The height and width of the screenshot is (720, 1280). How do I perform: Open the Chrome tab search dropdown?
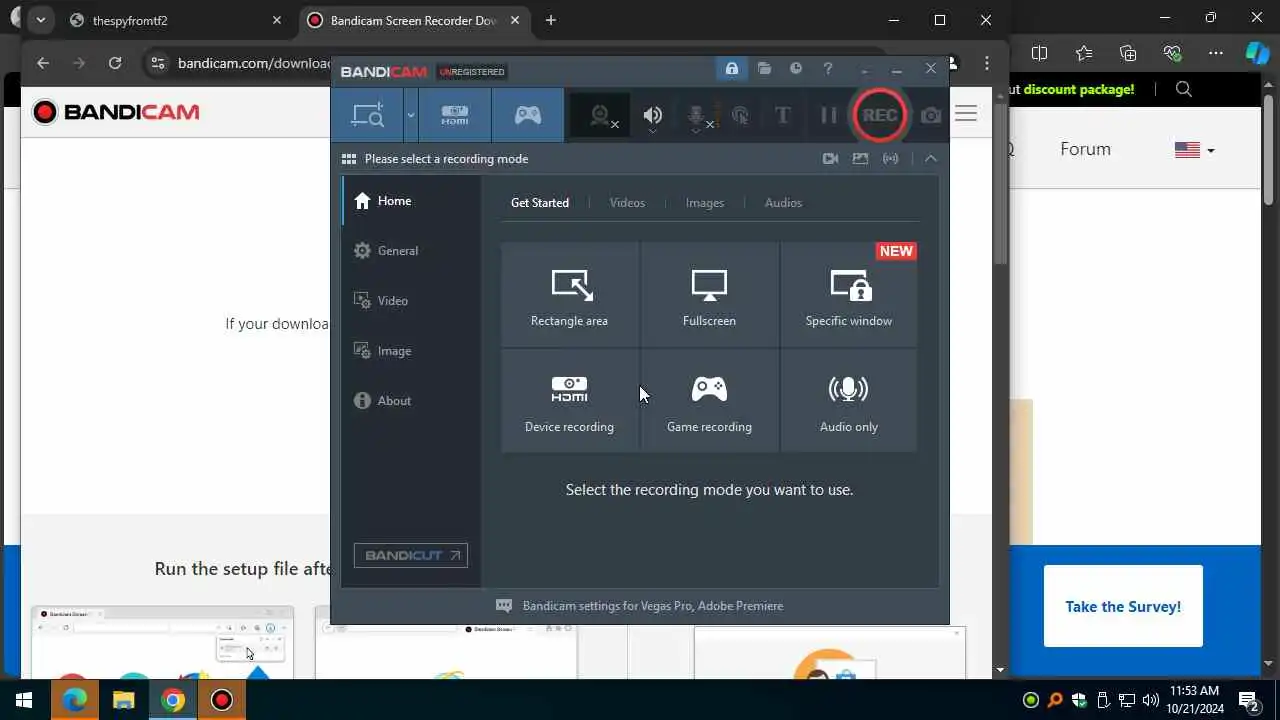[x=40, y=20]
